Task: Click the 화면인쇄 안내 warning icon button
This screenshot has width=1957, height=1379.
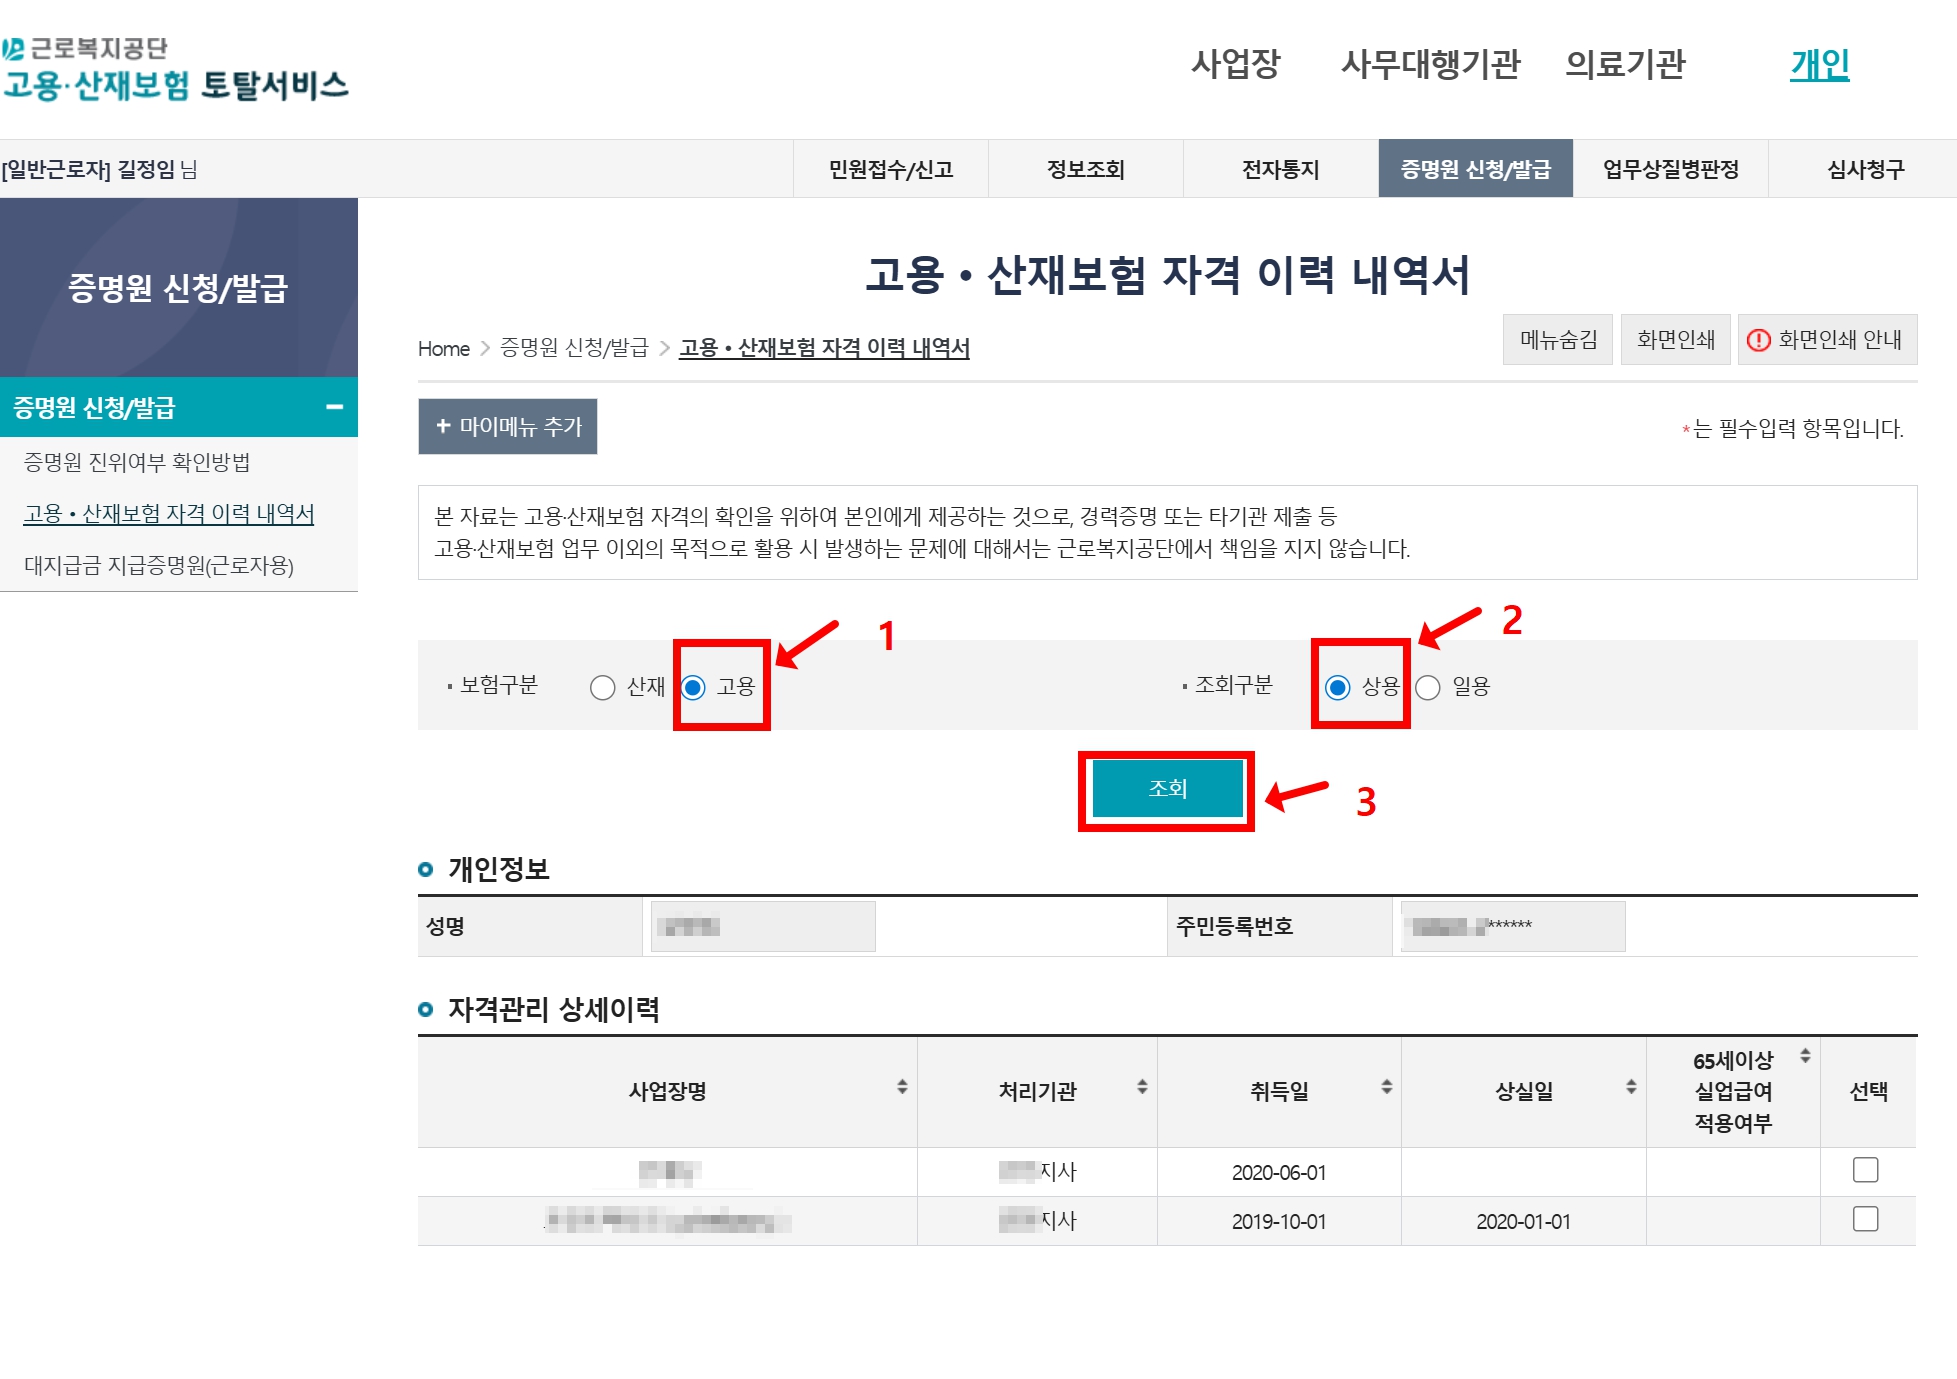Action: [1826, 340]
